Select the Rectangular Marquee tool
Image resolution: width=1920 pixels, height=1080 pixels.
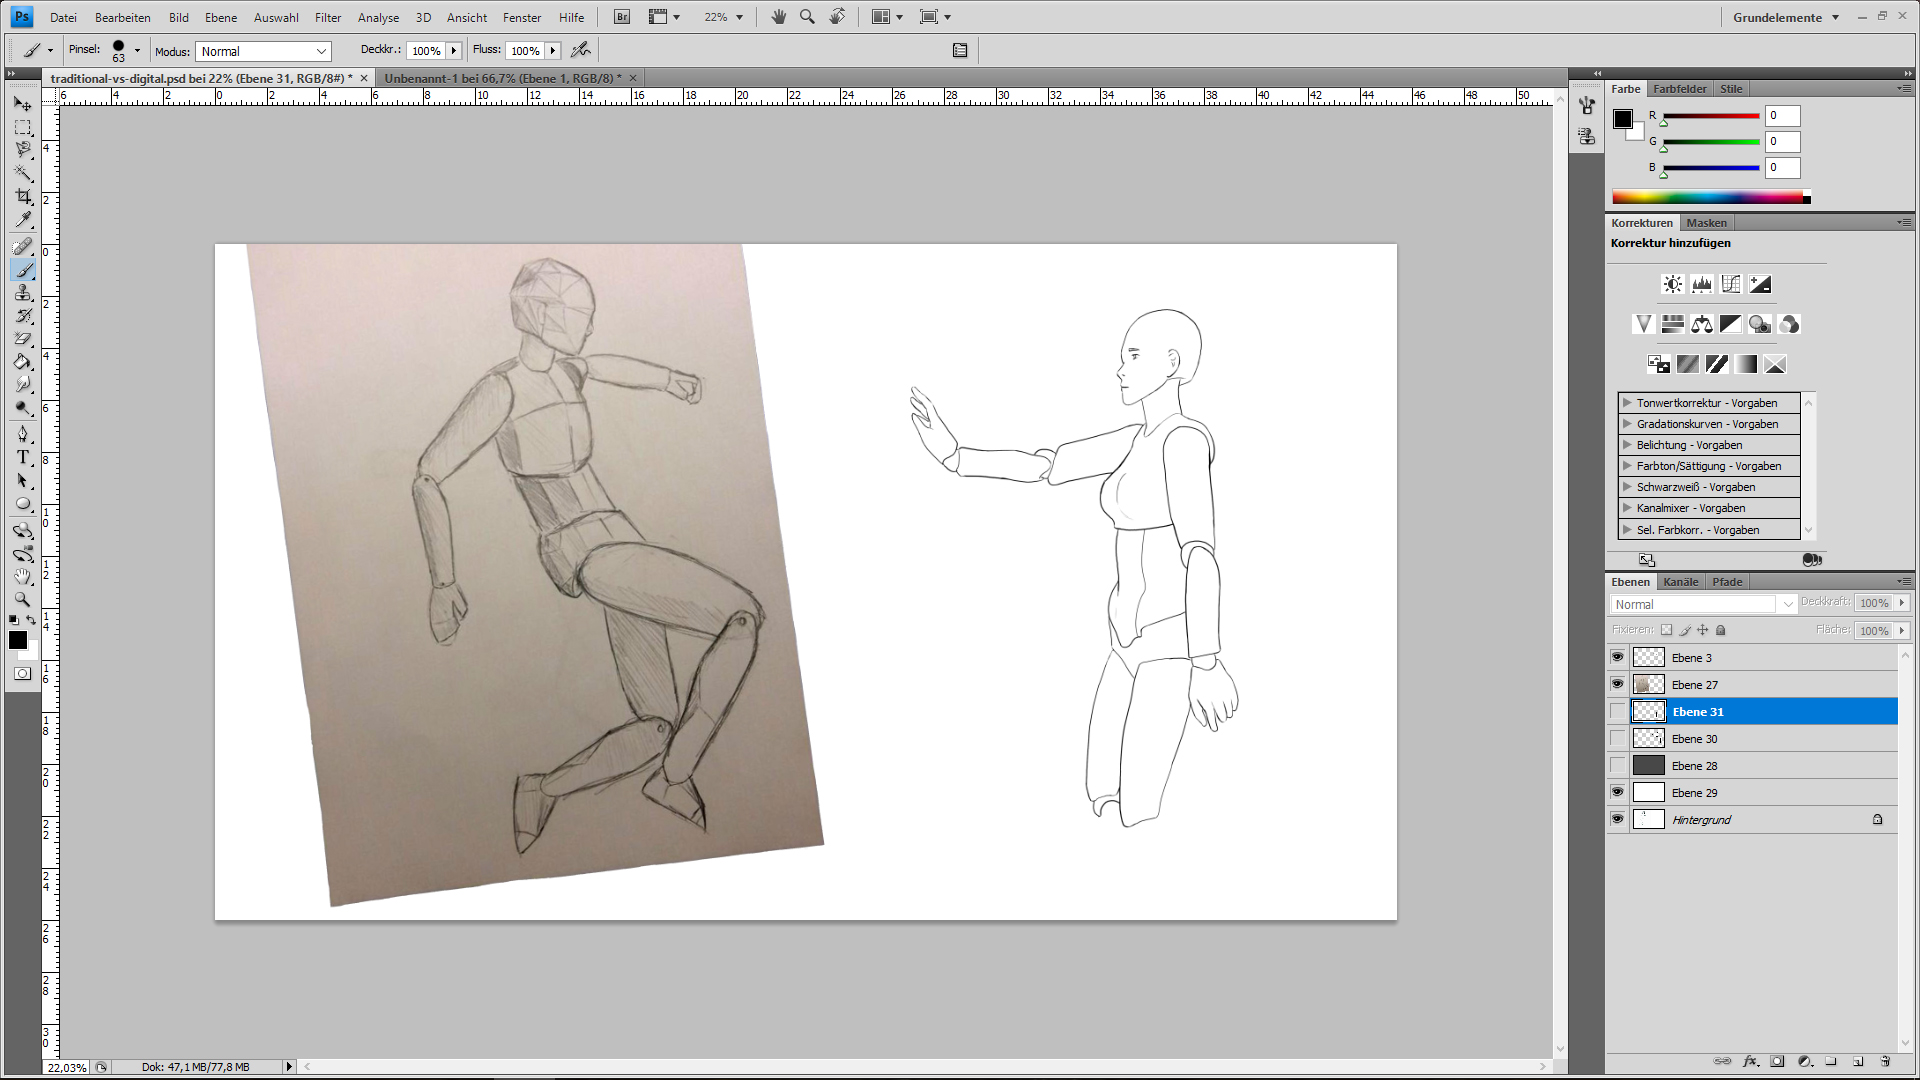(22, 127)
